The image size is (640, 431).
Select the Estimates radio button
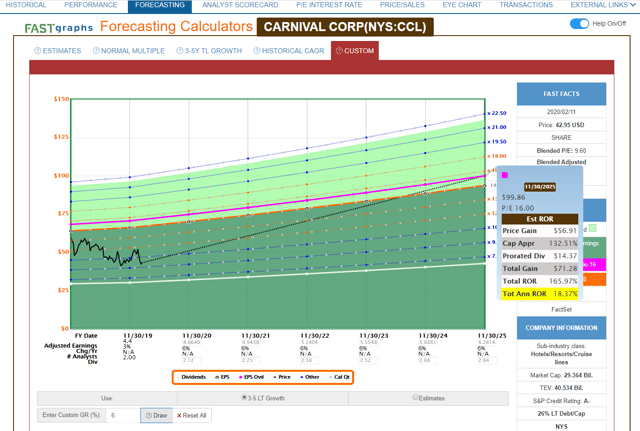click(415, 397)
